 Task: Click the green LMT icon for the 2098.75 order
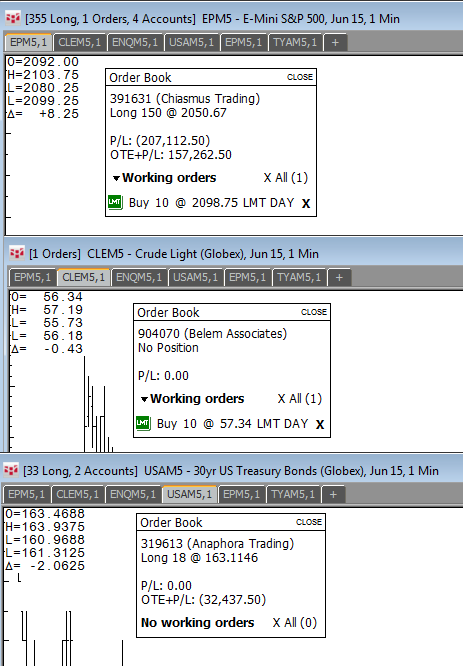115,203
